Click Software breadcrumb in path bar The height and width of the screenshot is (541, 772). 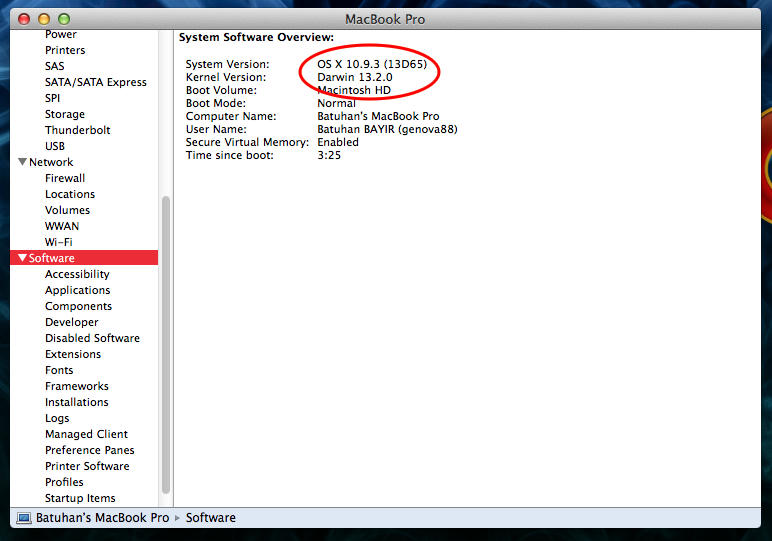coord(210,518)
